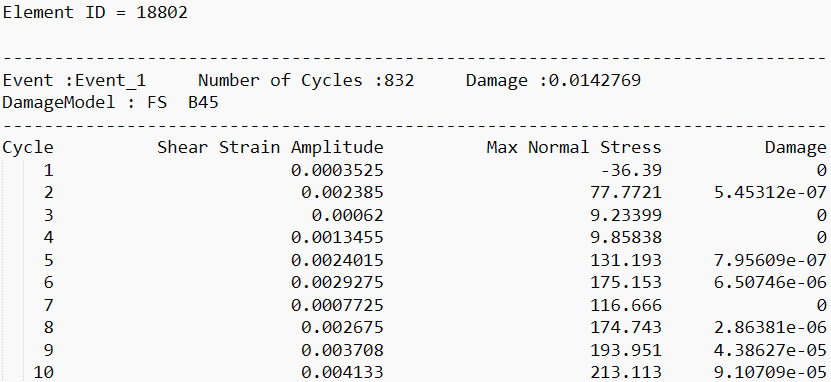Select max normal stress 116.666 in cycle 7
This screenshot has height=382, width=831.
[x=626, y=305]
